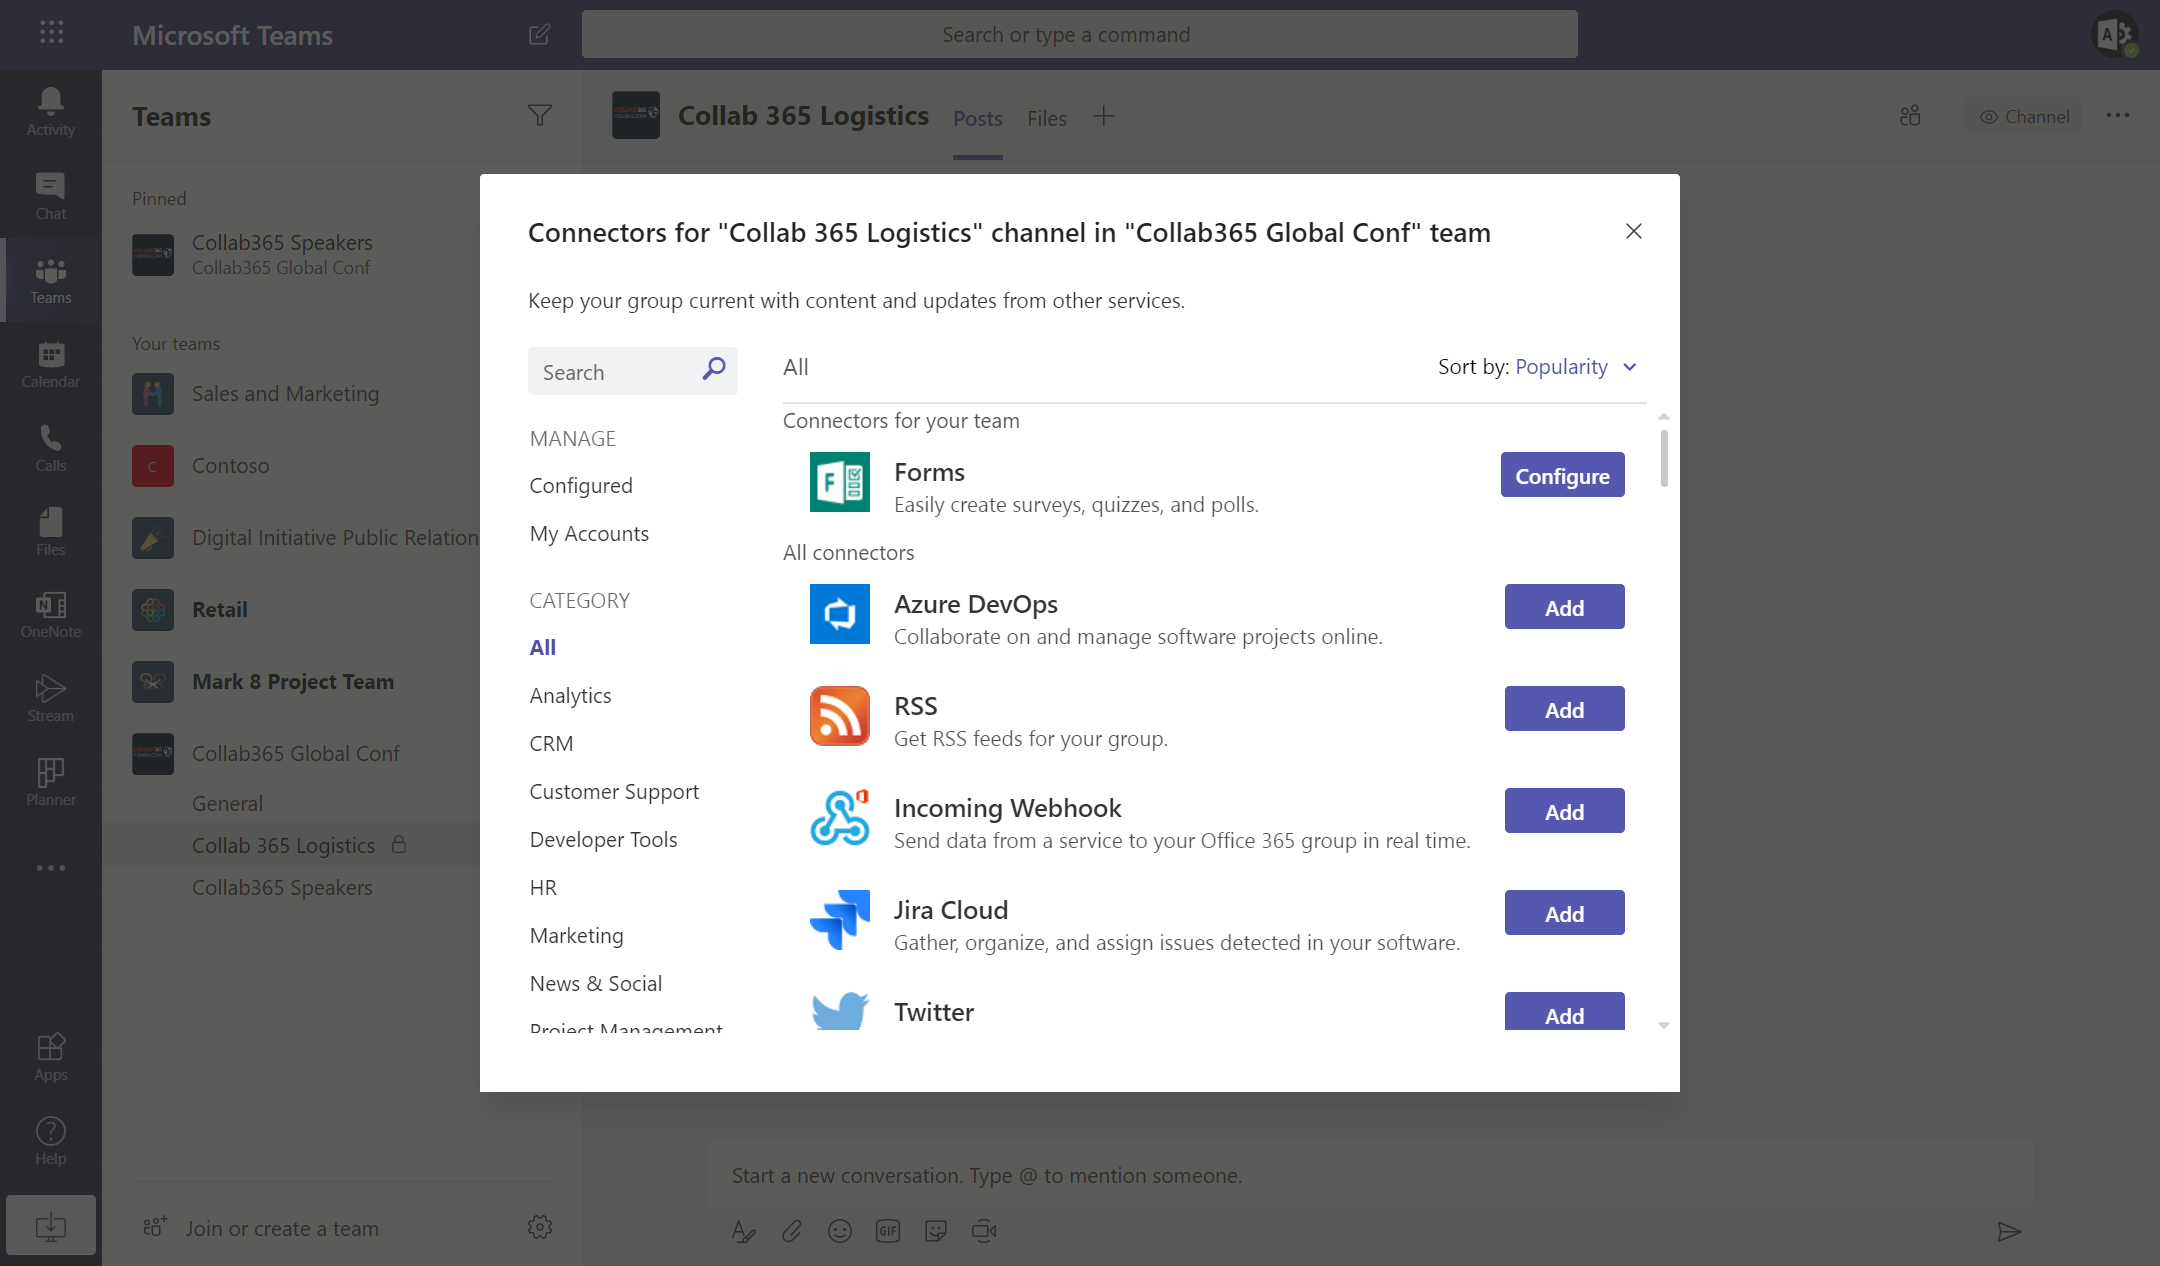The image size is (2160, 1266).
Task: Open manage teams settings gear
Action: 540,1227
